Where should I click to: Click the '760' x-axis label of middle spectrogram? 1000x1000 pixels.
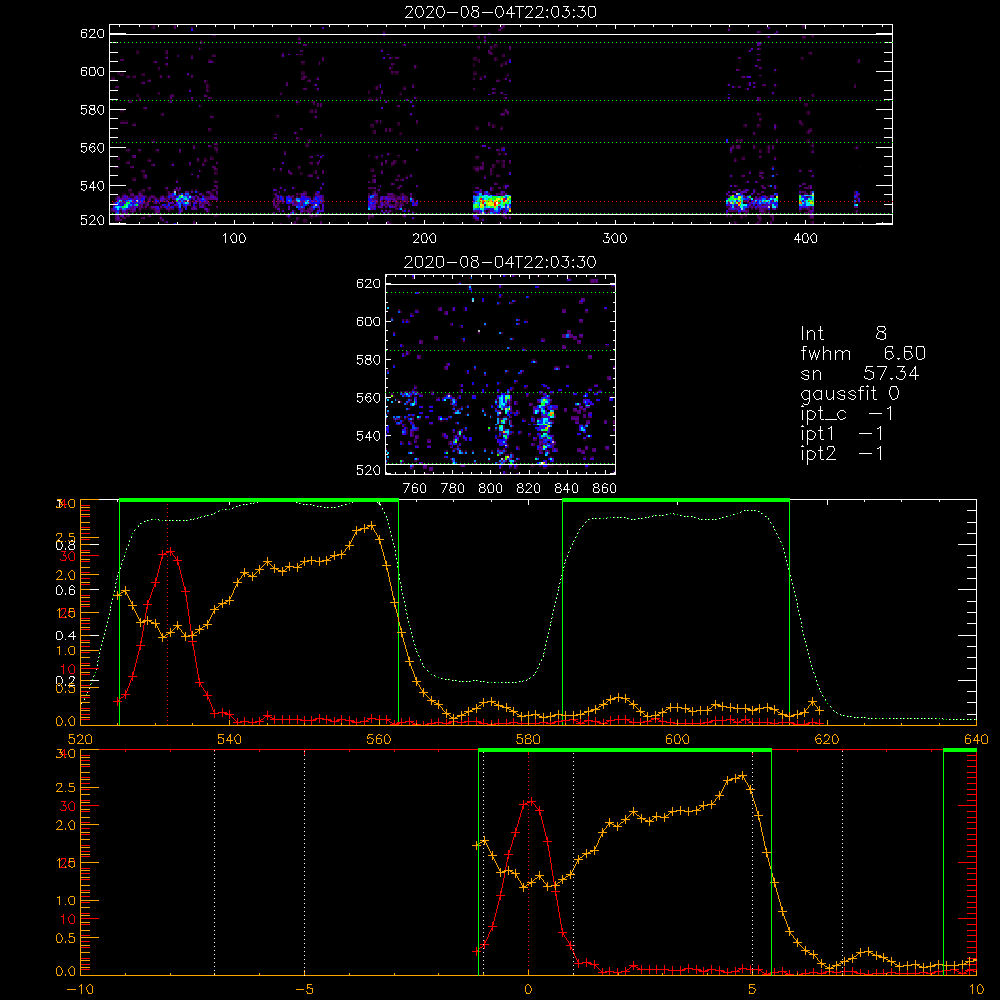415,489
